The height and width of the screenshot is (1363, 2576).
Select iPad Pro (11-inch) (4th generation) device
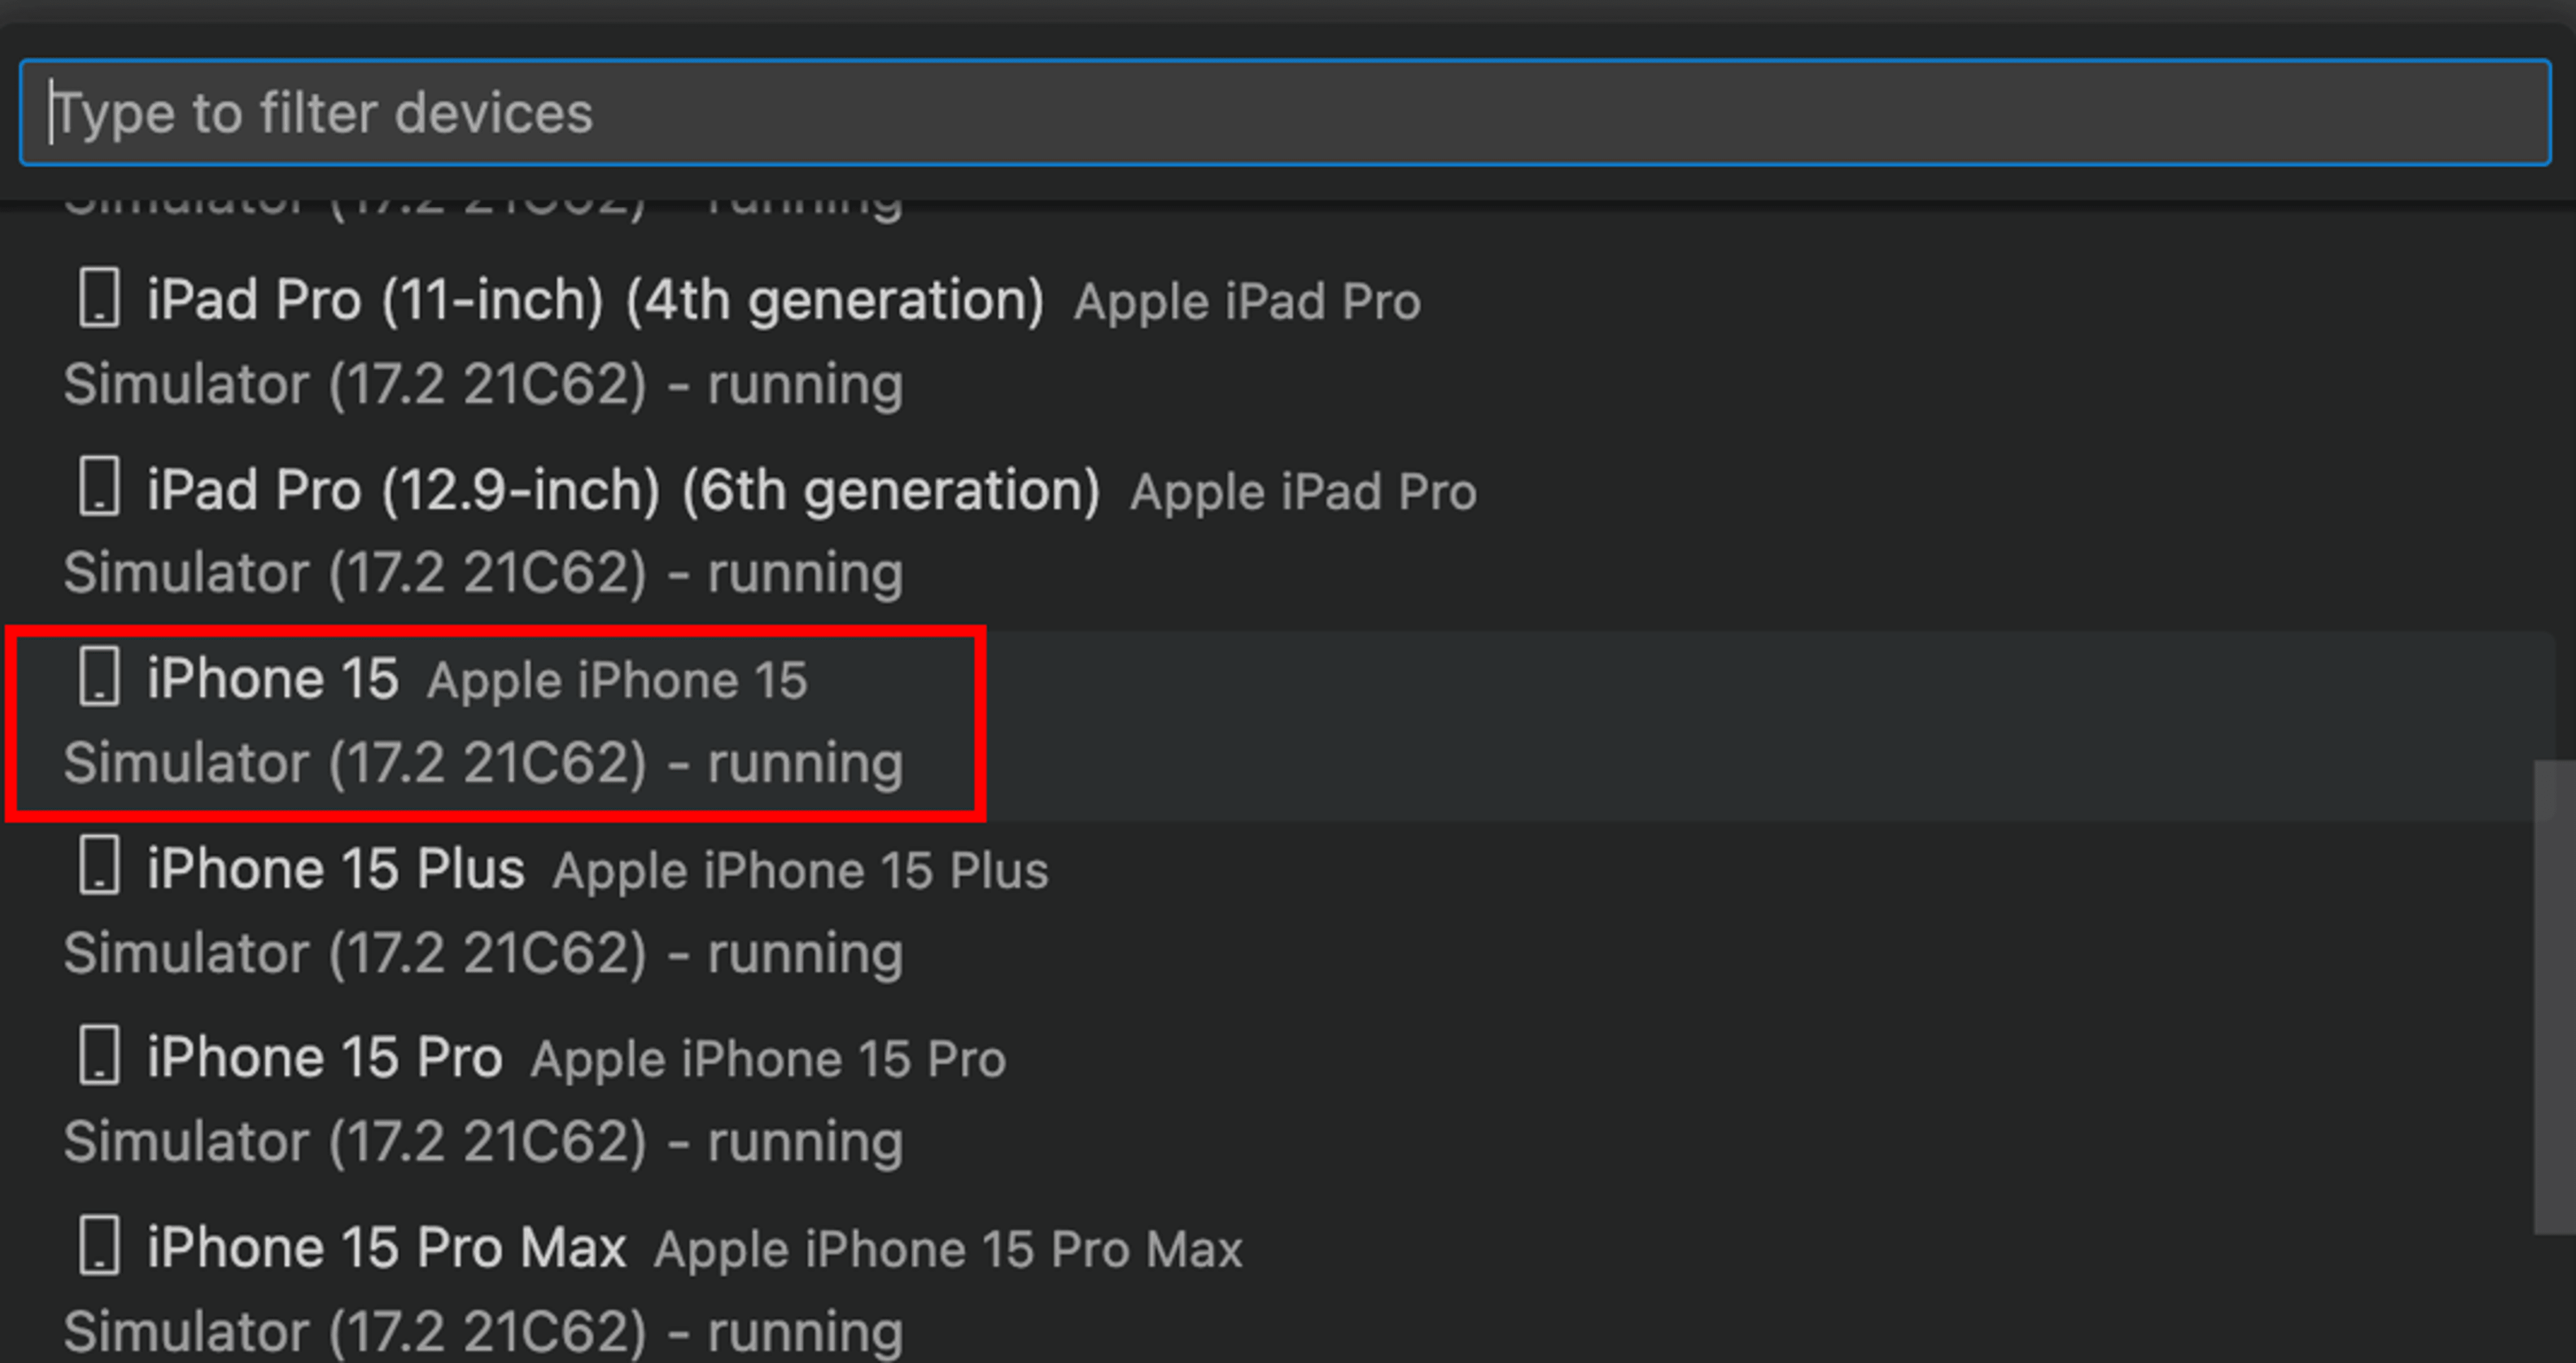[595, 299]
